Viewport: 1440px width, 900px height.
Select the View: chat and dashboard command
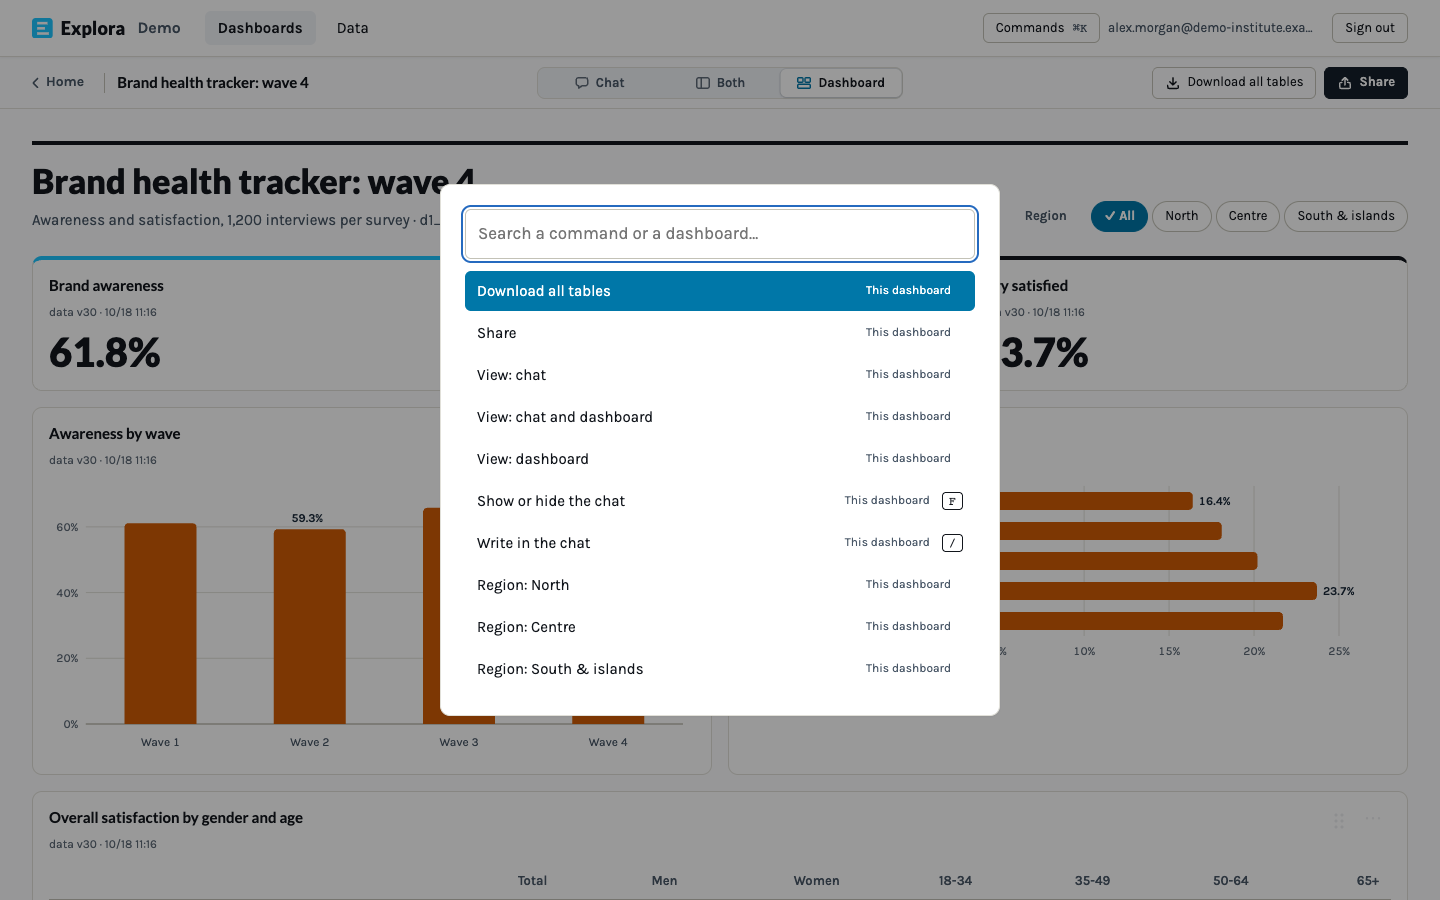tap(720, 417)
